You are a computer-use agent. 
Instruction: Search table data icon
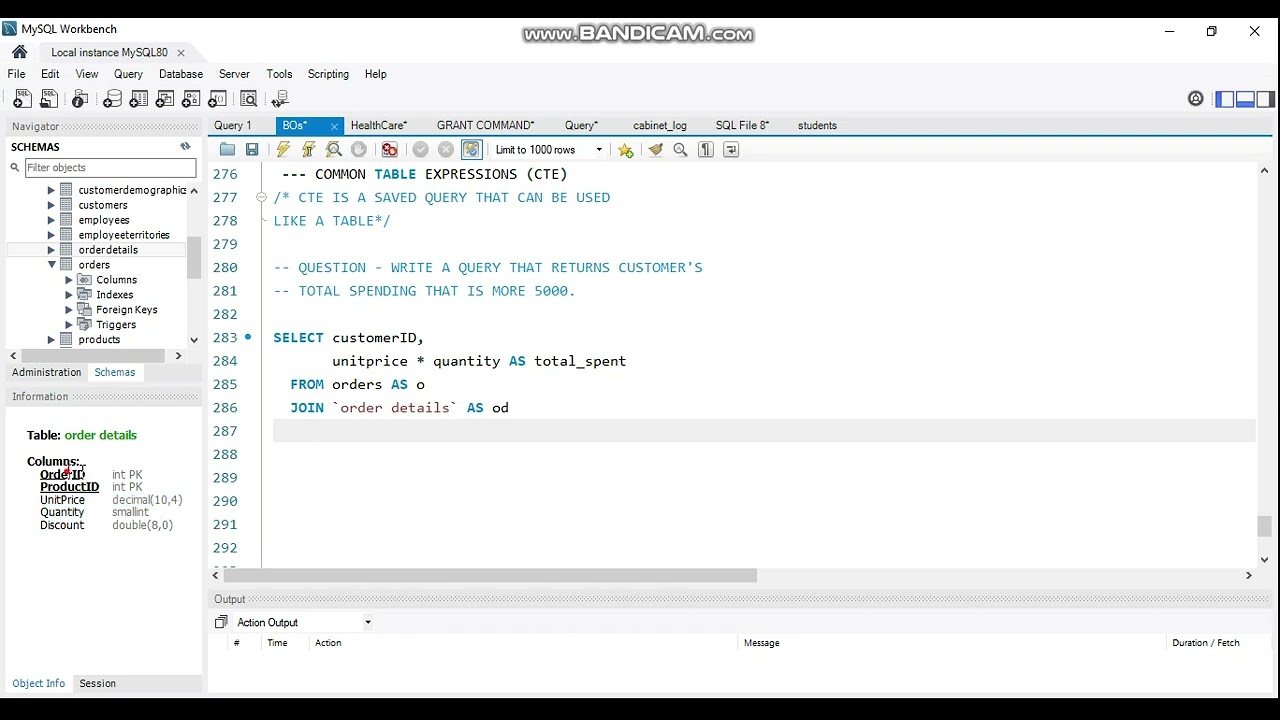[249, 99]
